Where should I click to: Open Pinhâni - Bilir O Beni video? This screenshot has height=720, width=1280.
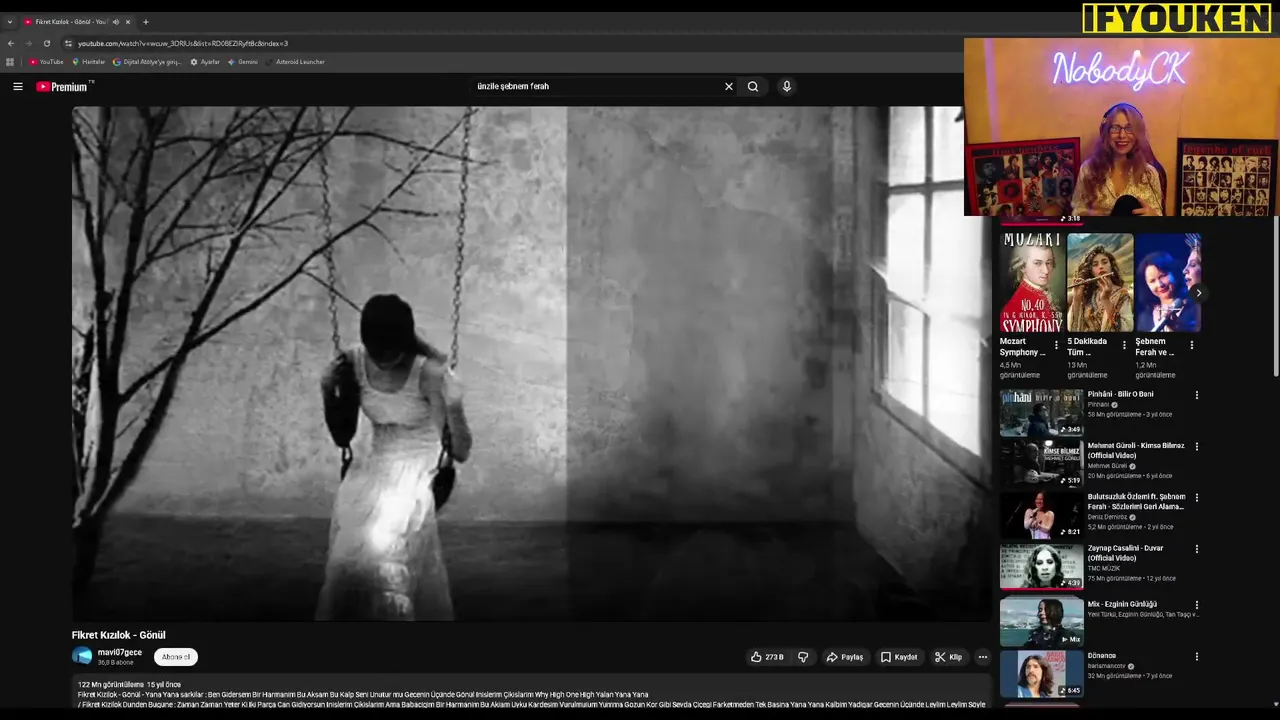[1120, 394]
